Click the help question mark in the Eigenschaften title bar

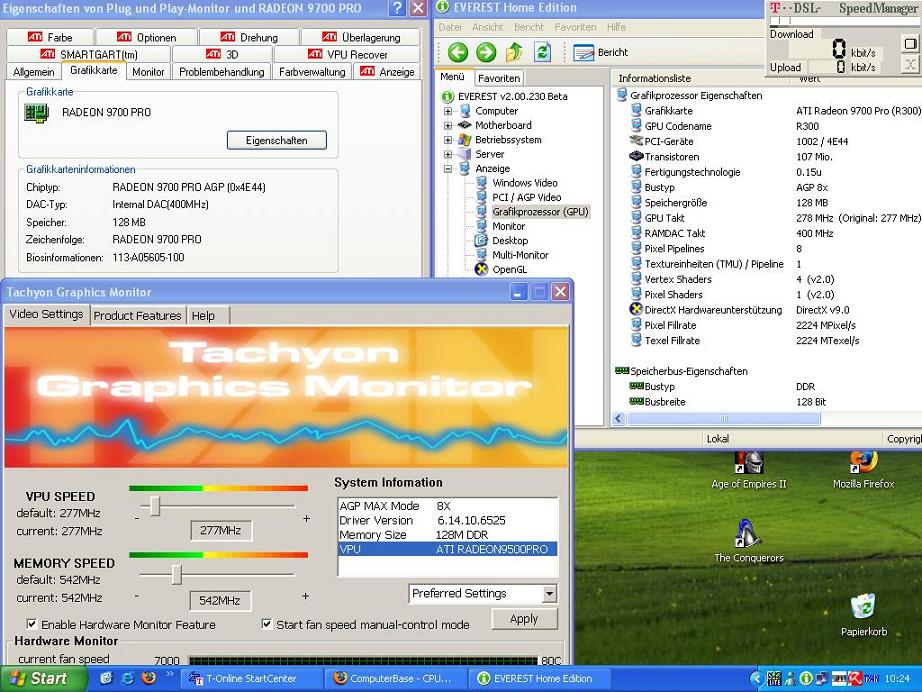398,8
